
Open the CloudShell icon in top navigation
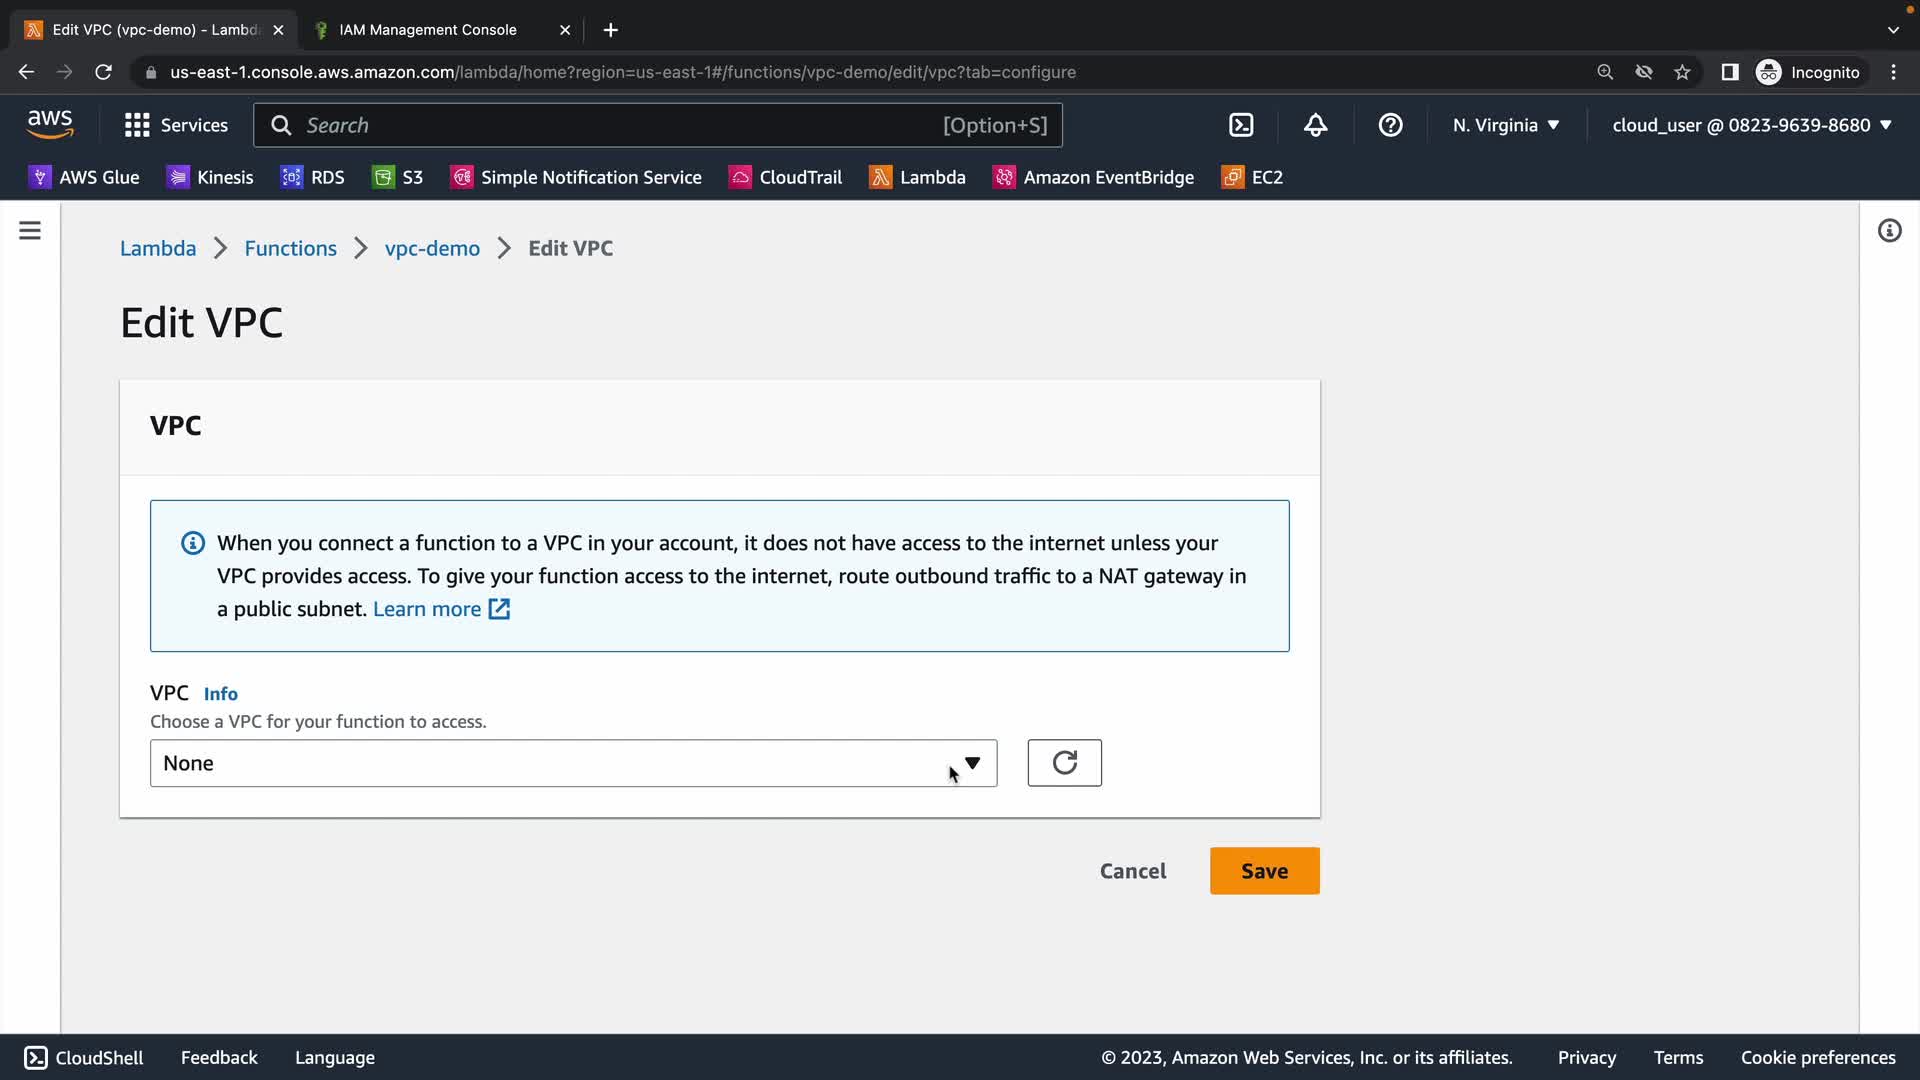click(1241, 125)
